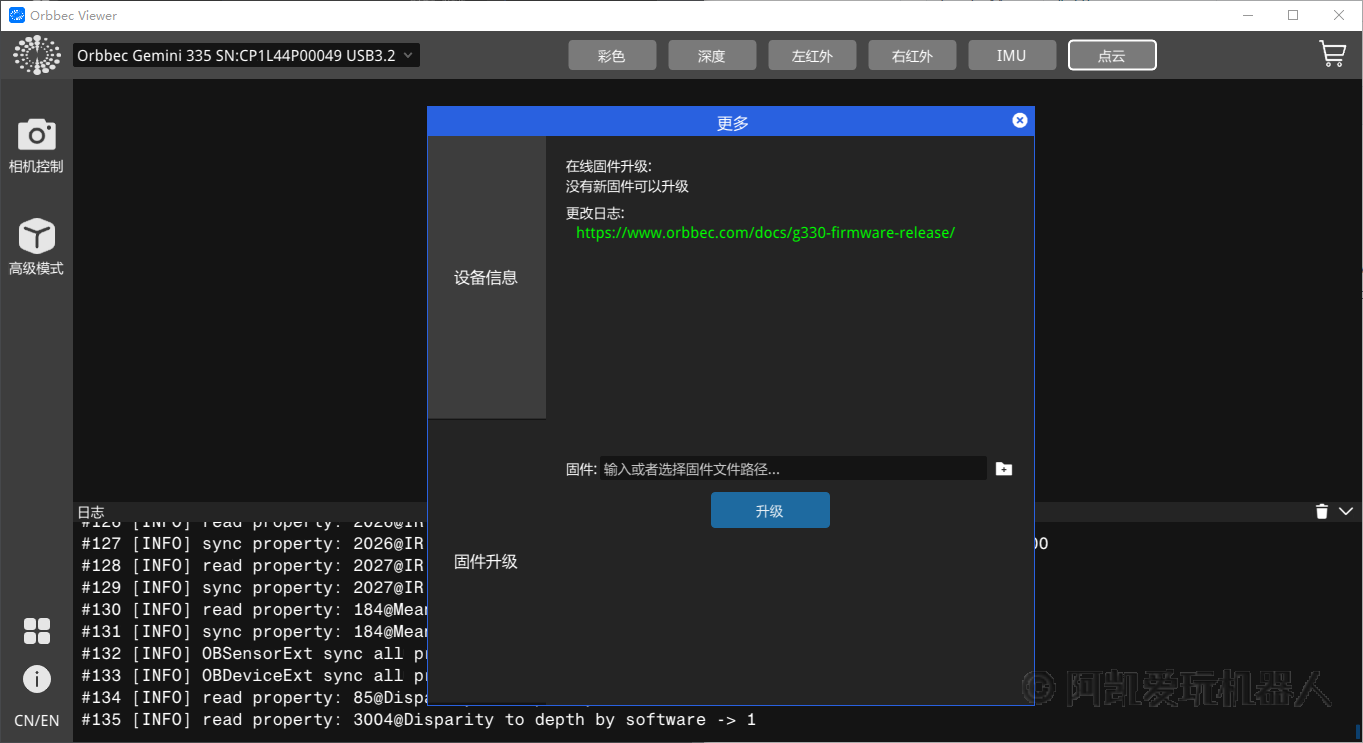Open the g330-firmware-release changelog link
The width and height of the screenshot is (1363, 743).
766,233
